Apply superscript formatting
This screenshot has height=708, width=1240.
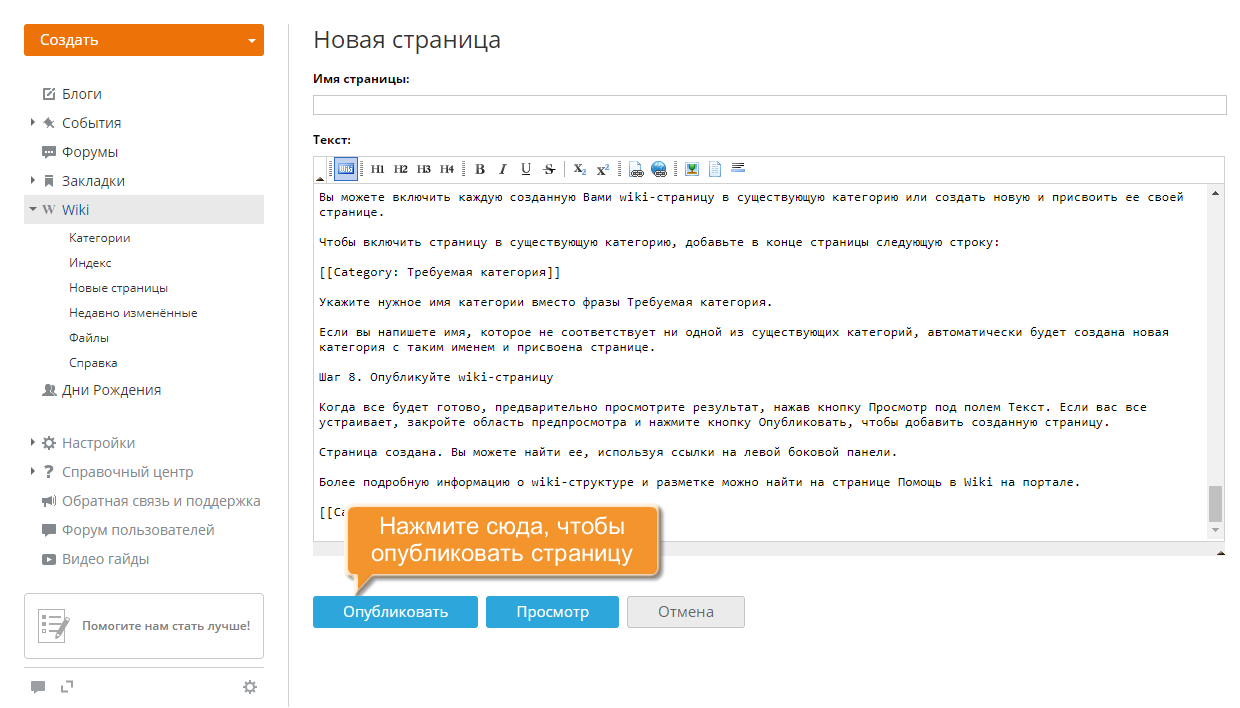coord(603,169)
